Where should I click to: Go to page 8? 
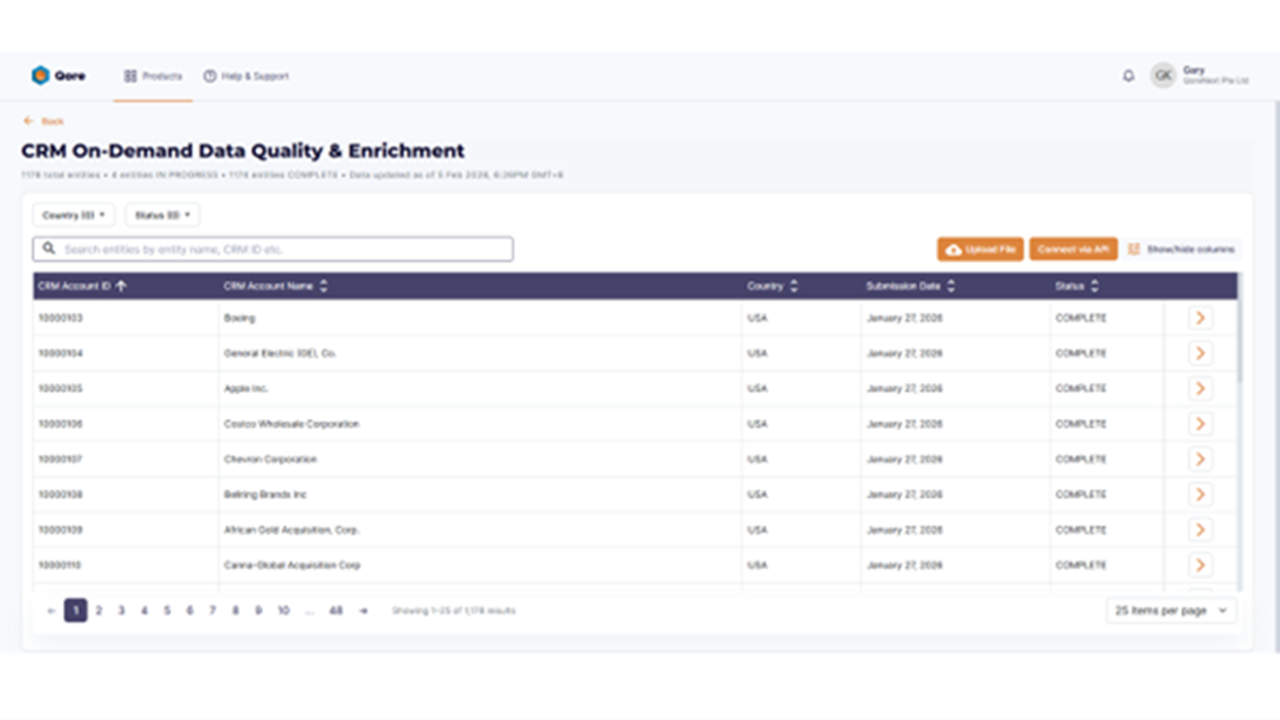pyautogui.click(x=235, y=610)
